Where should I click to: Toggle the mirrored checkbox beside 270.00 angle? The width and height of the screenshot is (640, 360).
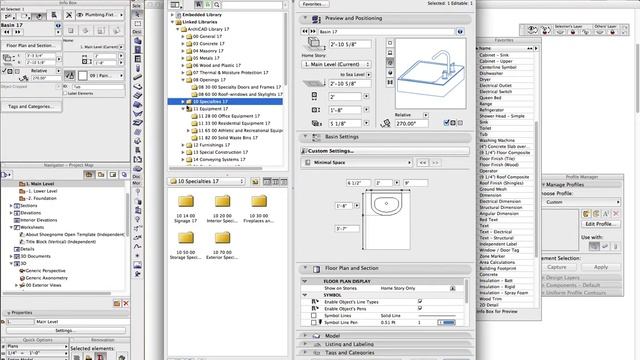(446, 122)
